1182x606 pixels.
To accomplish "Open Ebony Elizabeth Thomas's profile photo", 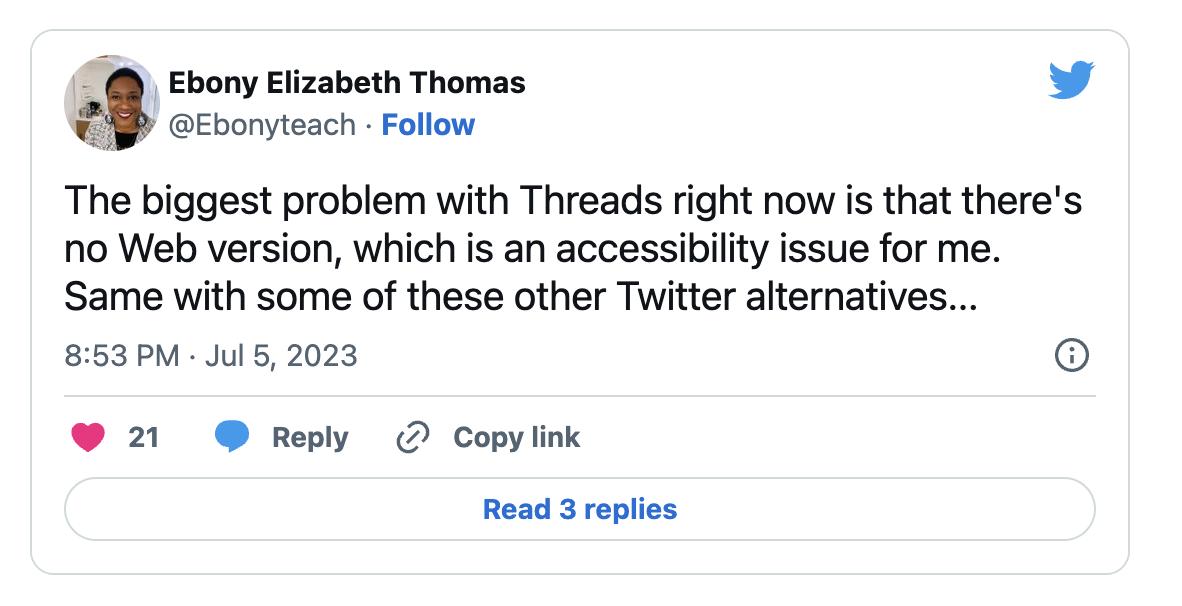I will pyautogui.click(x=111, y=103).
